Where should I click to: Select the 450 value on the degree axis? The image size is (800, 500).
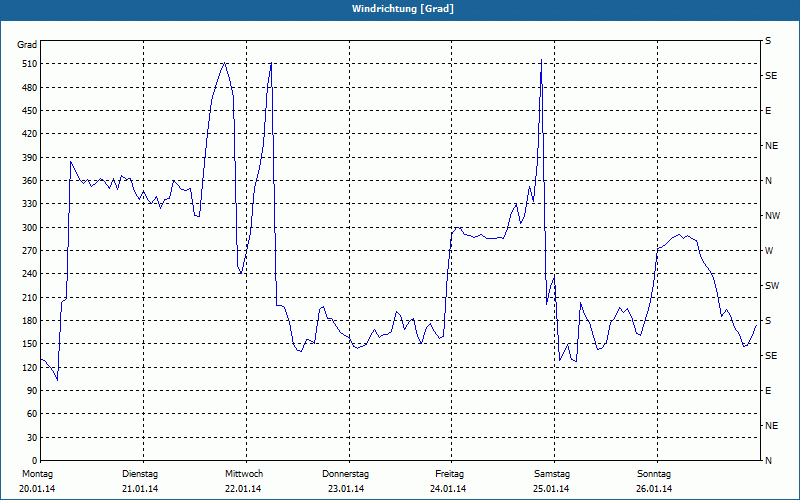(x=30, y=111)
